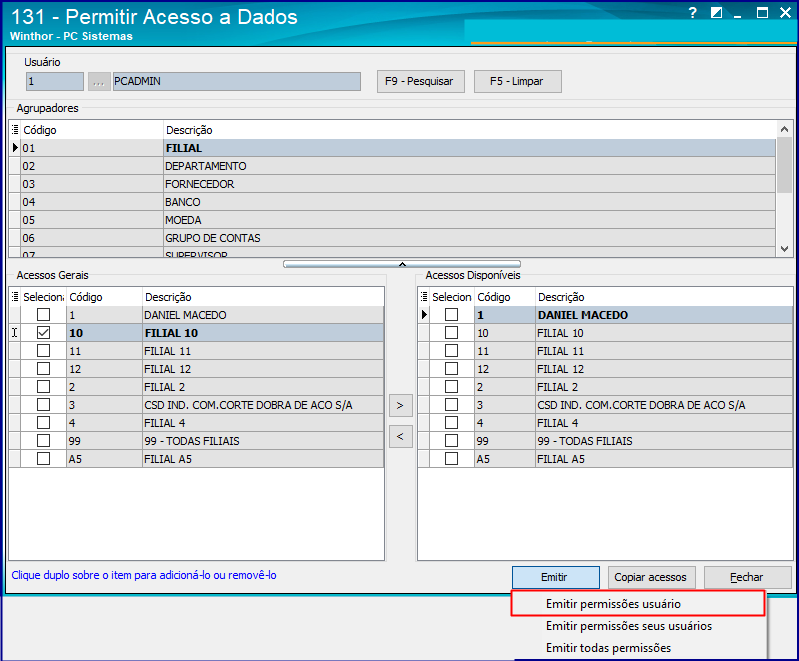The height and width of the screenshot is (661, 799).
Task: Click the Copiar acessos button
Action: point(651,577)
